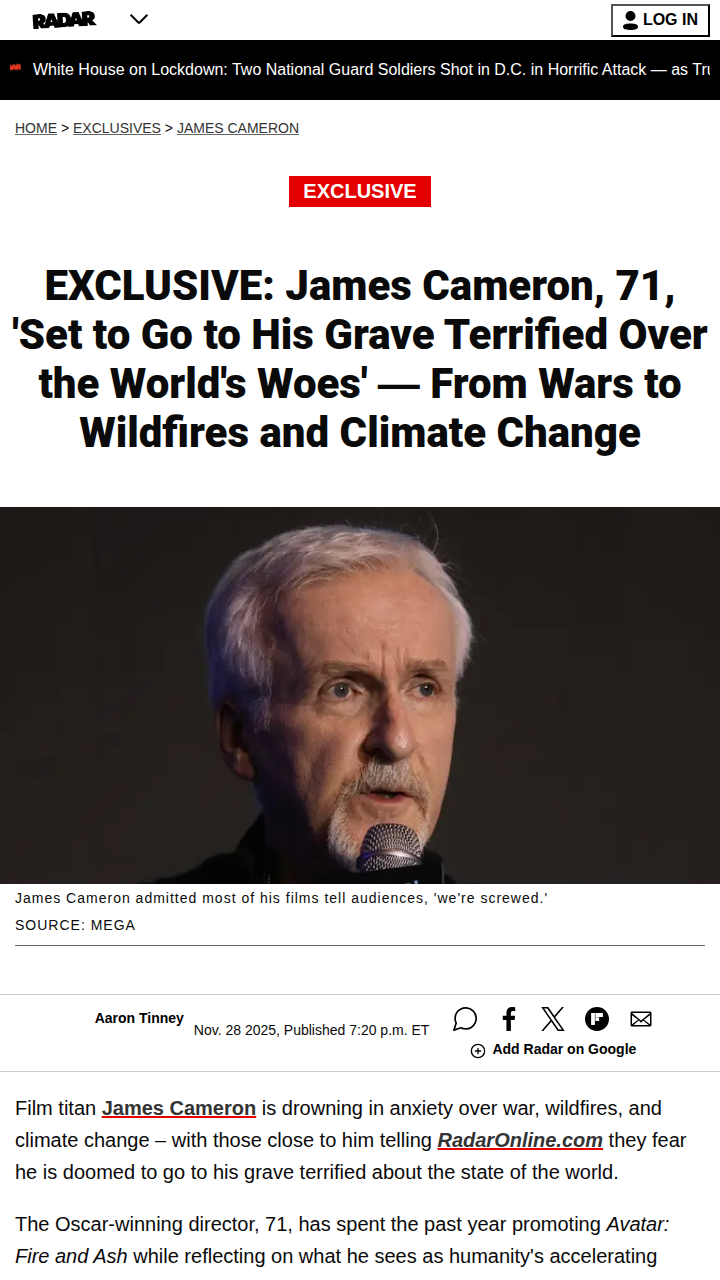Share article on X icon

[553, 1019]
